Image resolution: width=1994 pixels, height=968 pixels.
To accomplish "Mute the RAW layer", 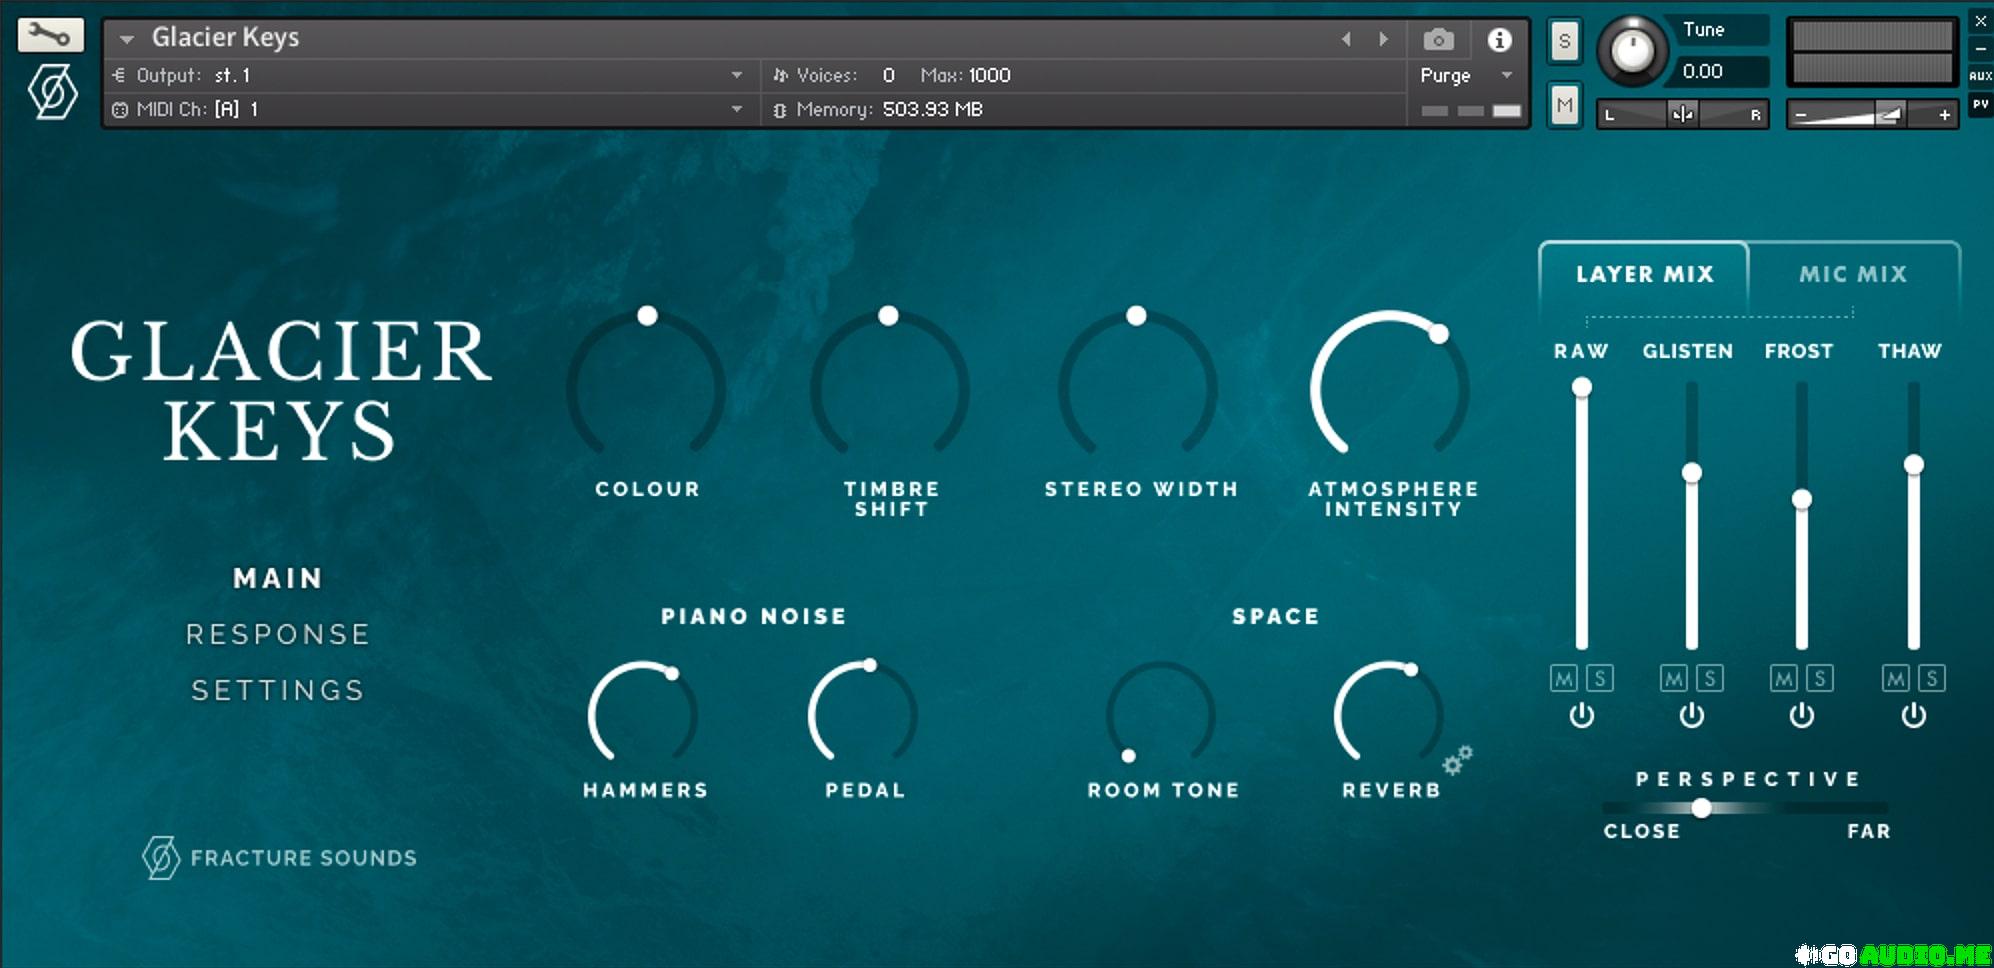I will [x=1564, y=678].
